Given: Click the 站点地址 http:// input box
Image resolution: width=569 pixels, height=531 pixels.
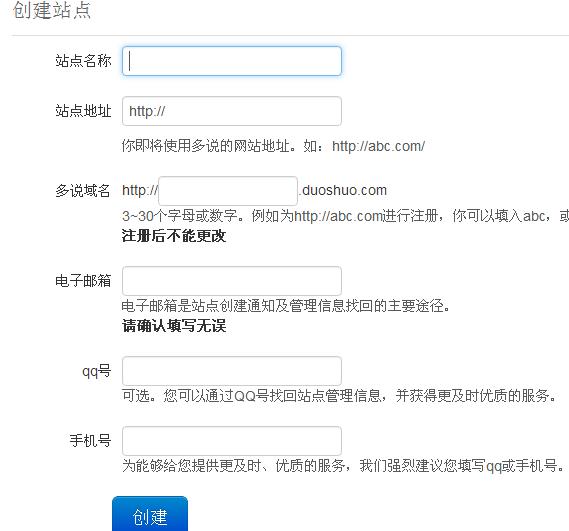Looking at the screenshot, I should 232,111.
